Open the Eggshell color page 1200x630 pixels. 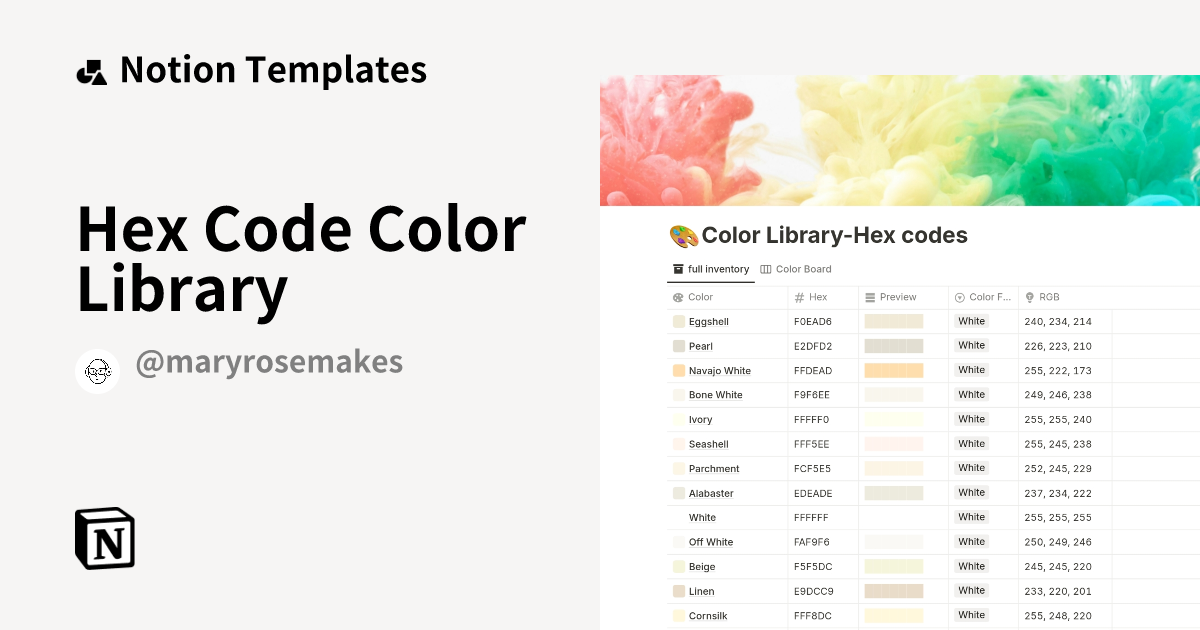click(709, 321)
